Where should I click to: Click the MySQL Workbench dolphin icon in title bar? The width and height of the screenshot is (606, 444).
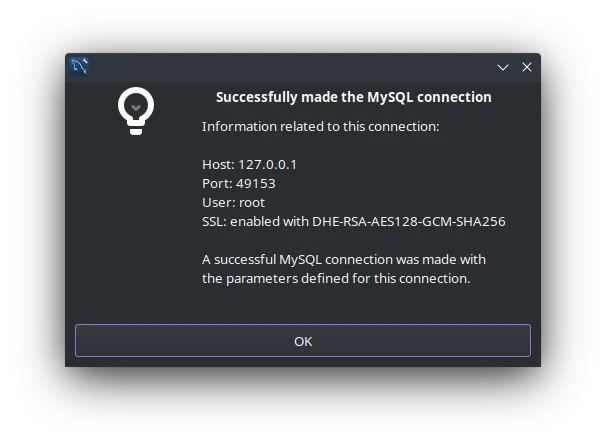(x=80, y=67)
